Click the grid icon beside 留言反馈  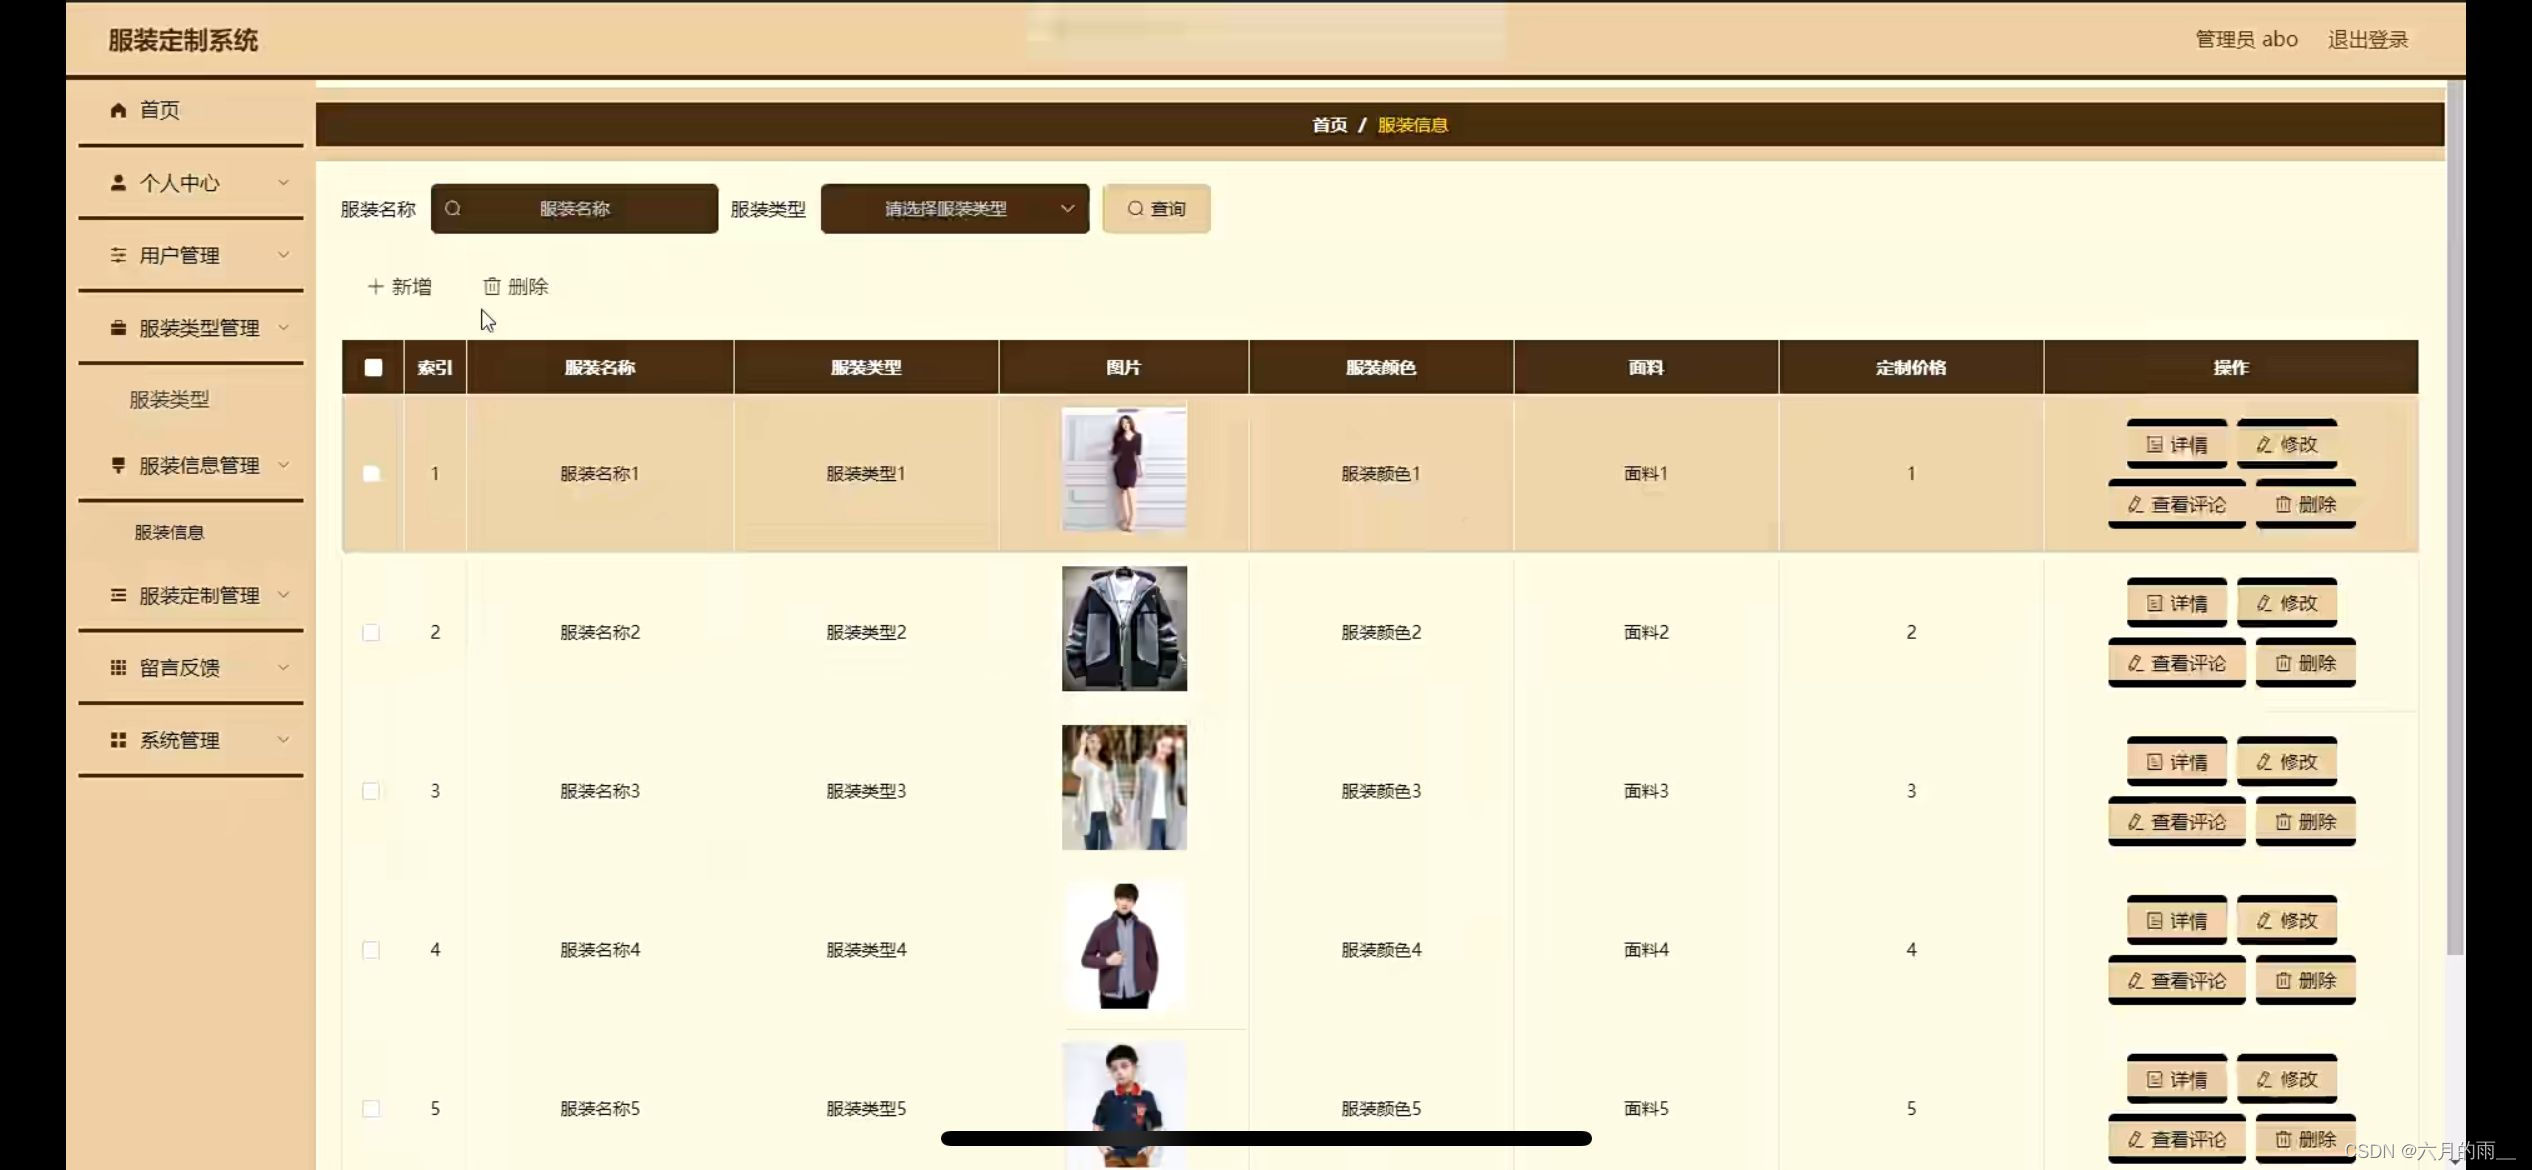coord(118,667)
